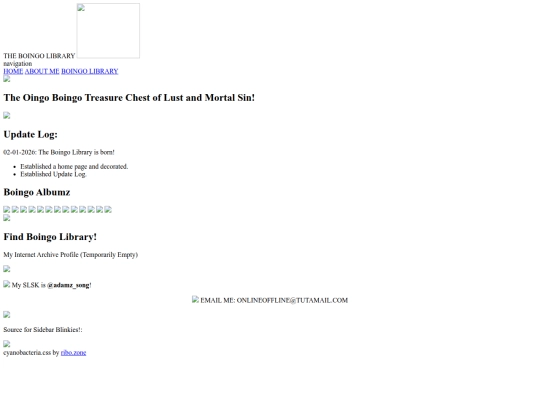Viewport: 540px width, 405px height.
Task: Click the broken image just above Find Boingo Library heading
Action: click(7, 218)
